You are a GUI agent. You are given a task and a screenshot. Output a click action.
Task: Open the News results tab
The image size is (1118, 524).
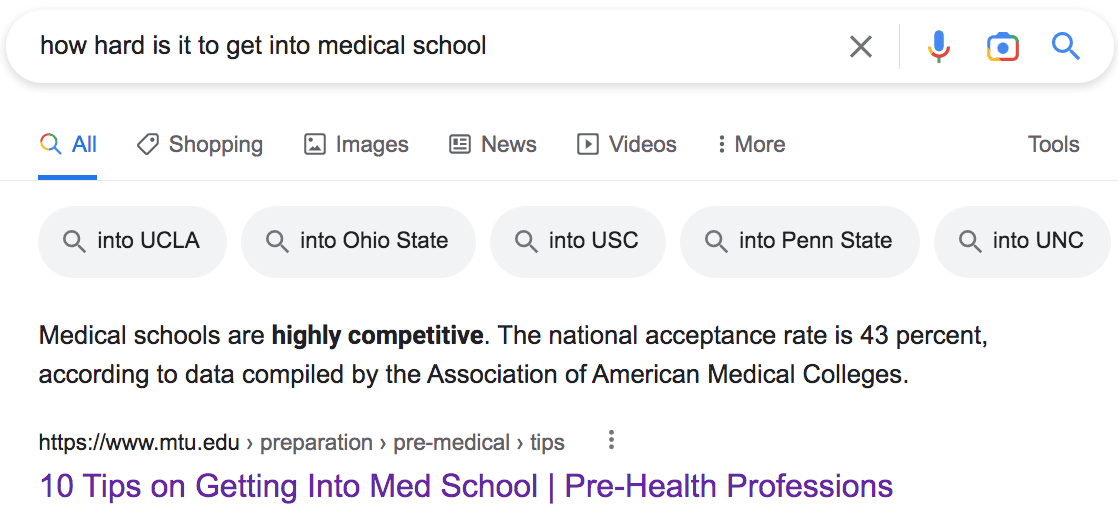tap(493, 145)
